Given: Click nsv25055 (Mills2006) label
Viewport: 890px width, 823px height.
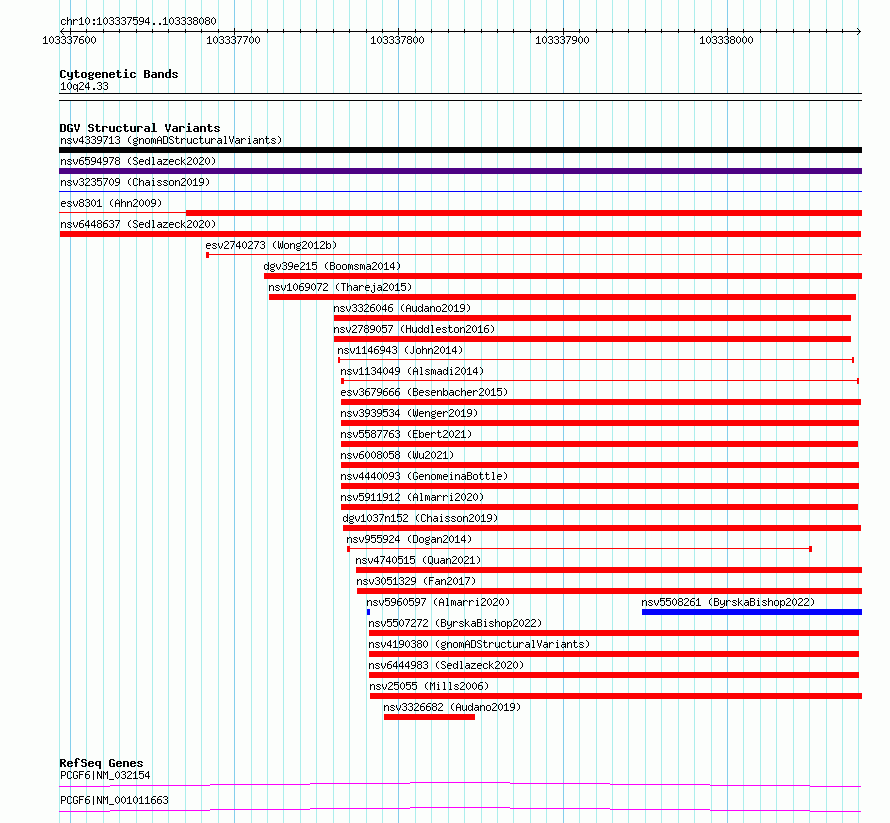Looking at the screenshot, I should pyautogui.click(x=429, y=686).
